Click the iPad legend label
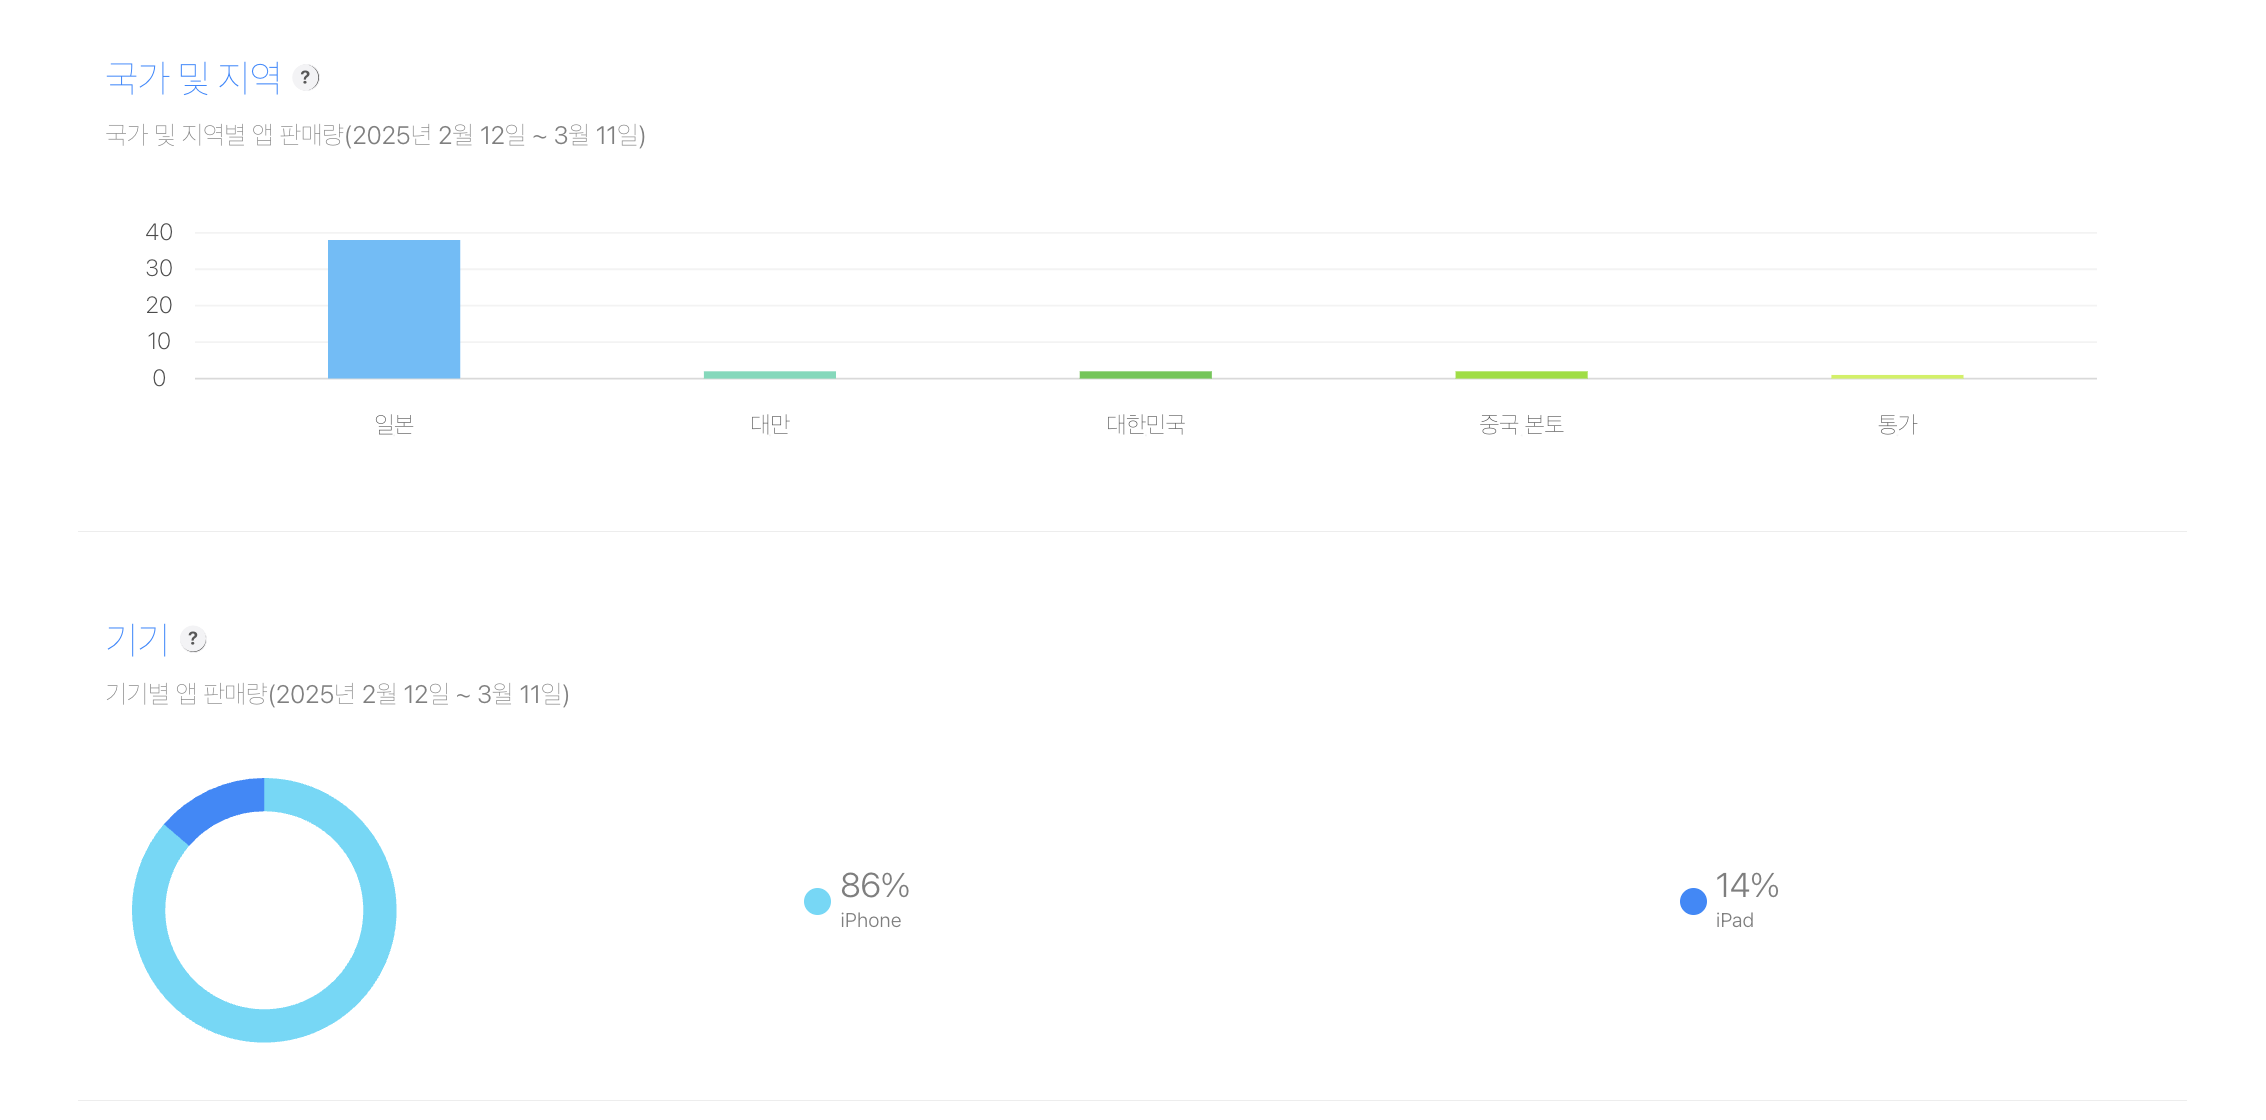2266x1120 pixels. 1735,920
